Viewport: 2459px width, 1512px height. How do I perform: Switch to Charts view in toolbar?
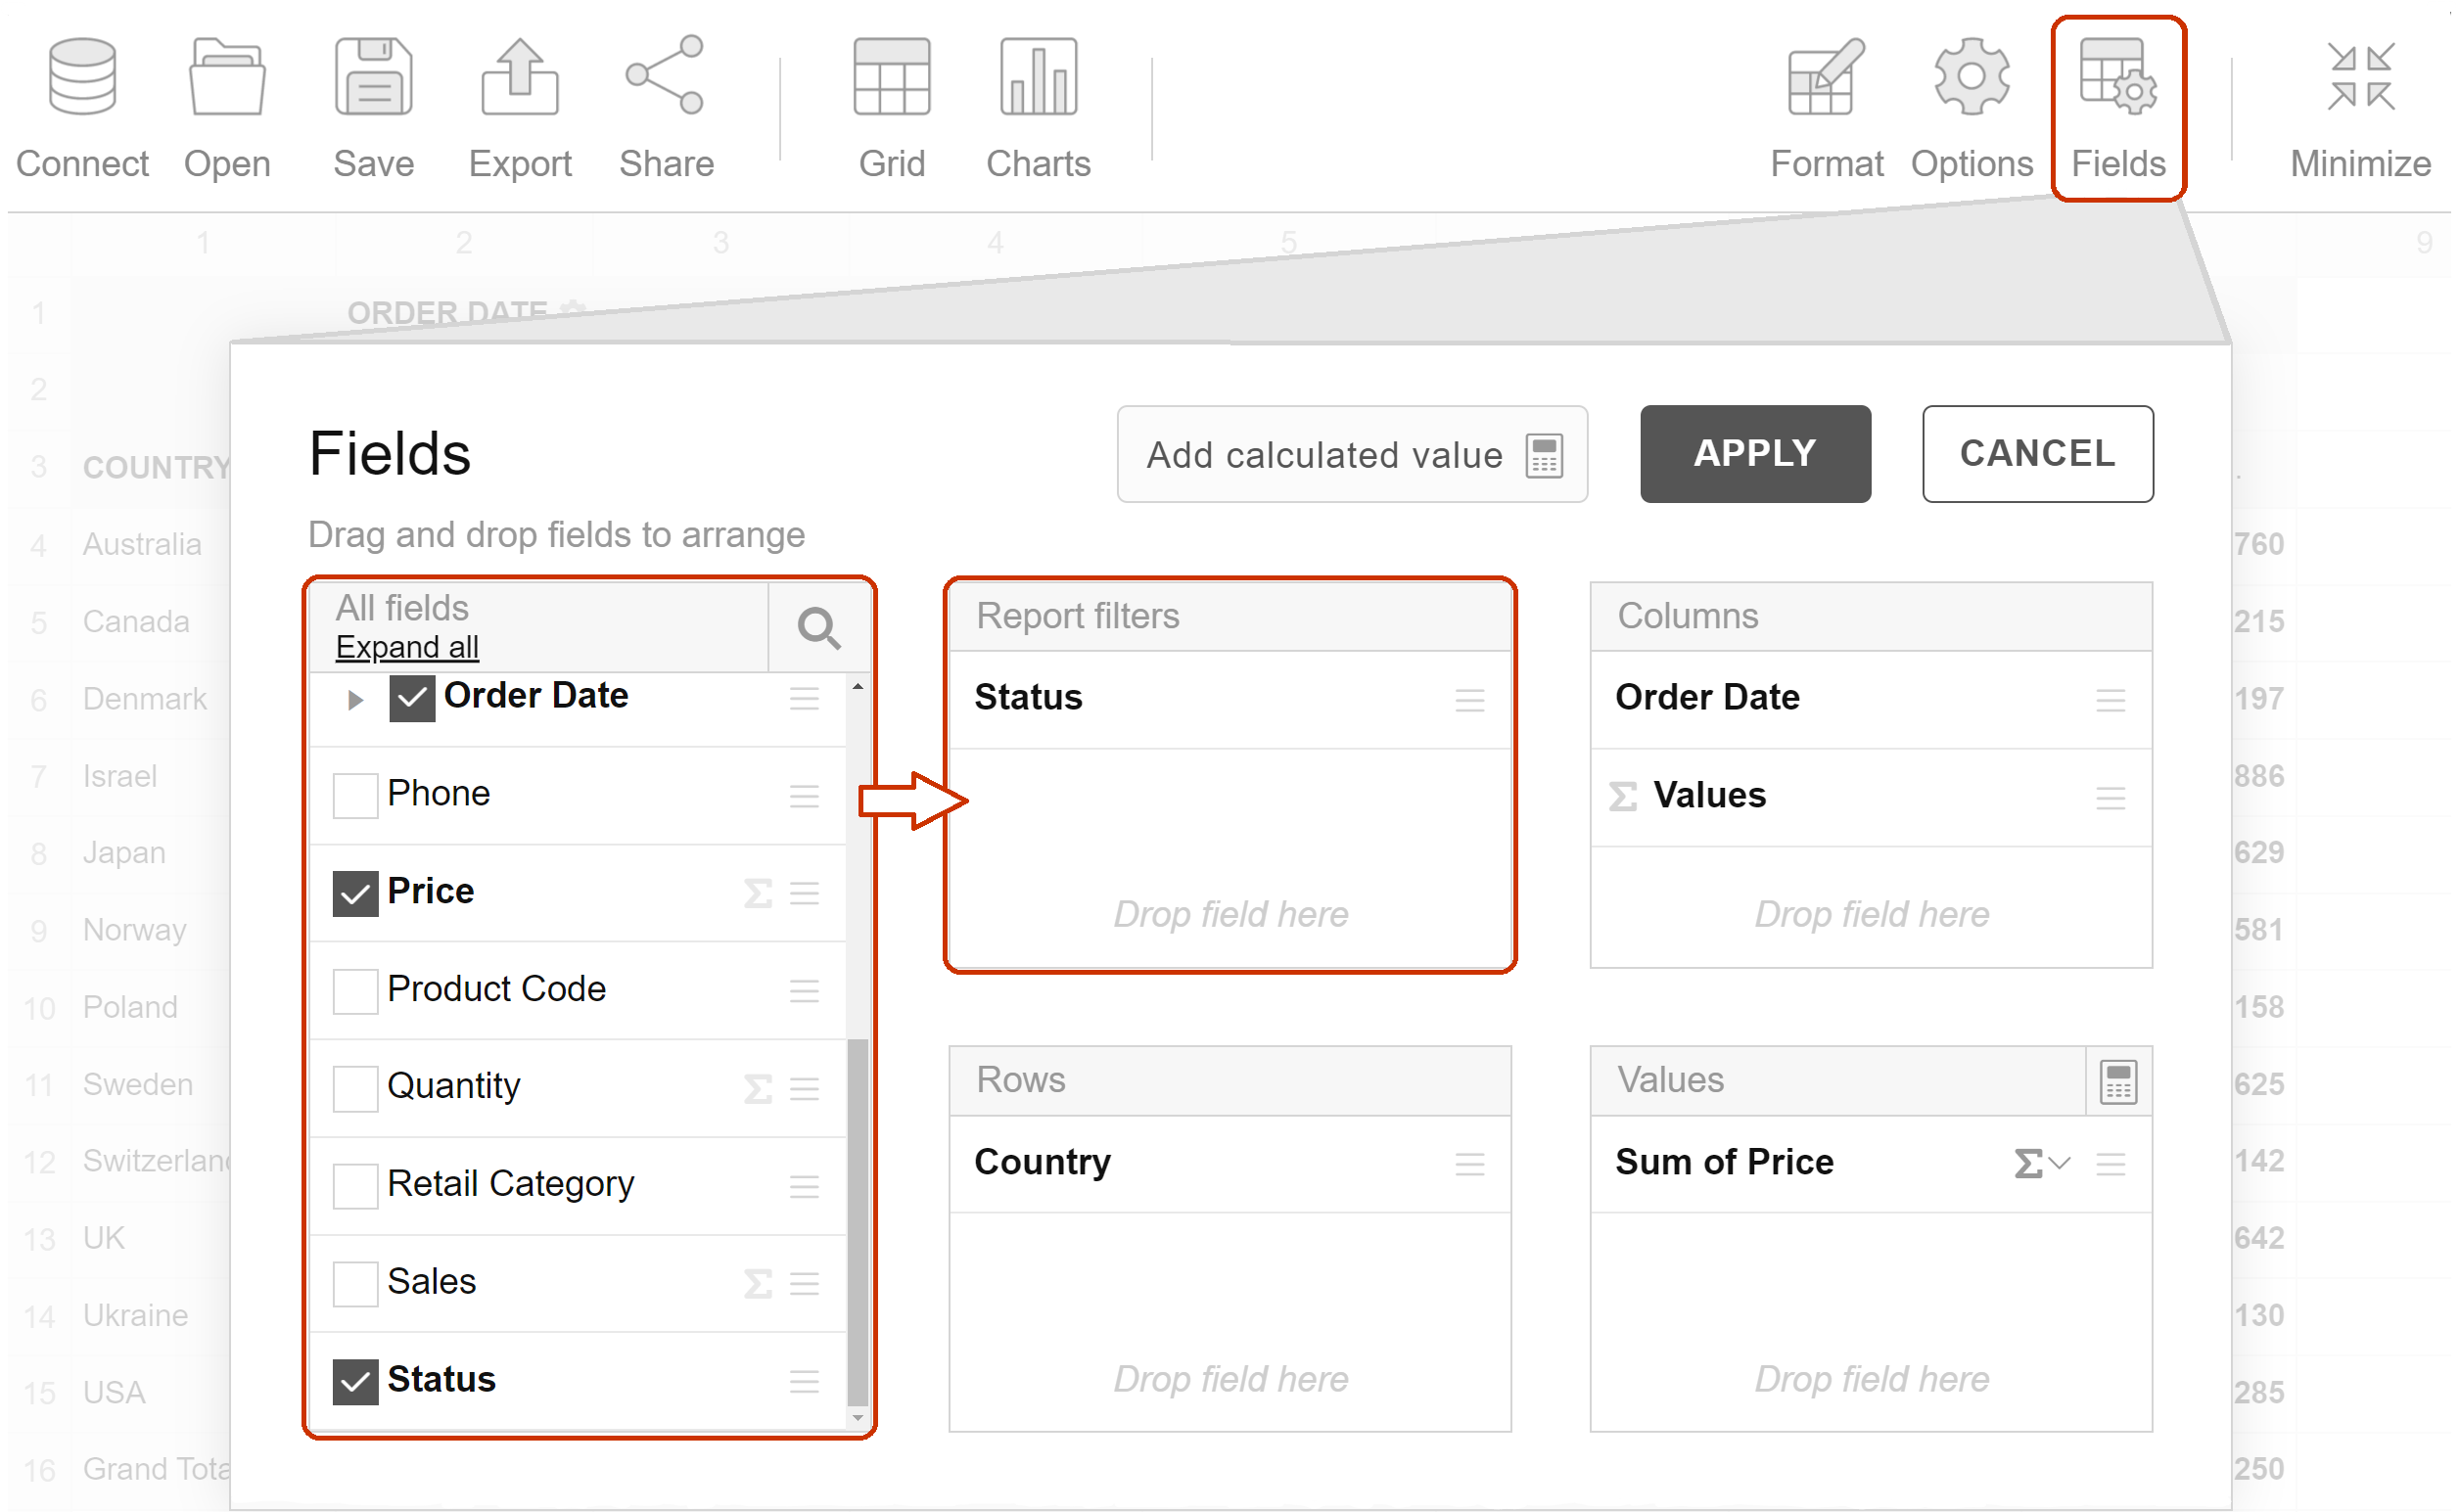(x=1038, y=77)
